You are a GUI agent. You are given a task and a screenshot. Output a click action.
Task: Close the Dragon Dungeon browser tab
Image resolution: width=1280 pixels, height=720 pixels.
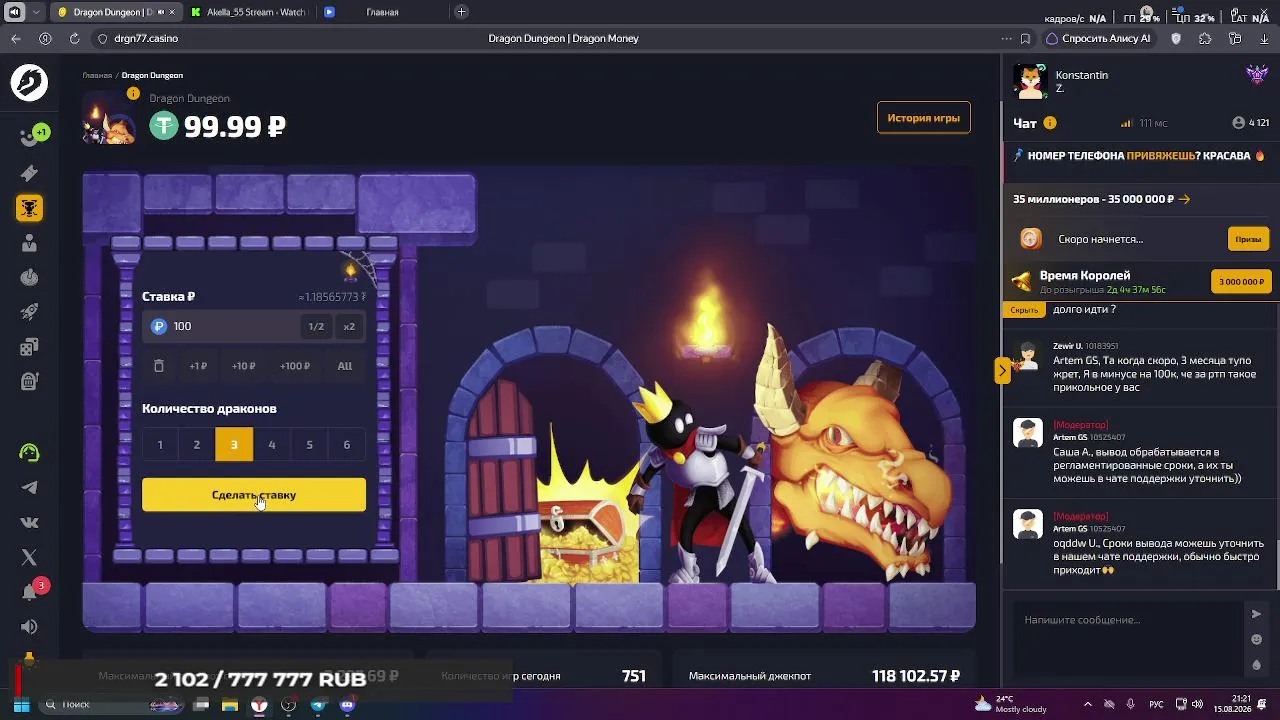(172, 12)
